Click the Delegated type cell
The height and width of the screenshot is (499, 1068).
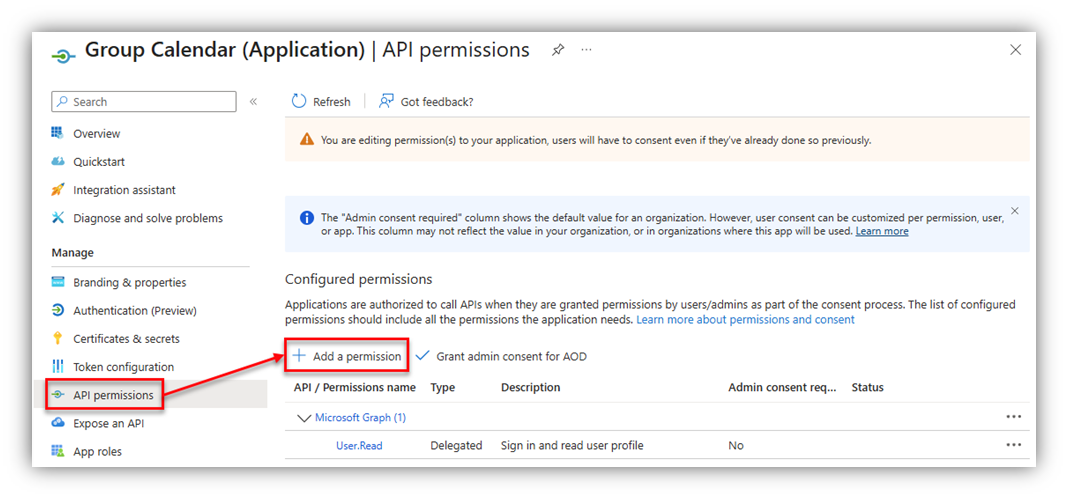click(x=456, y=445)
